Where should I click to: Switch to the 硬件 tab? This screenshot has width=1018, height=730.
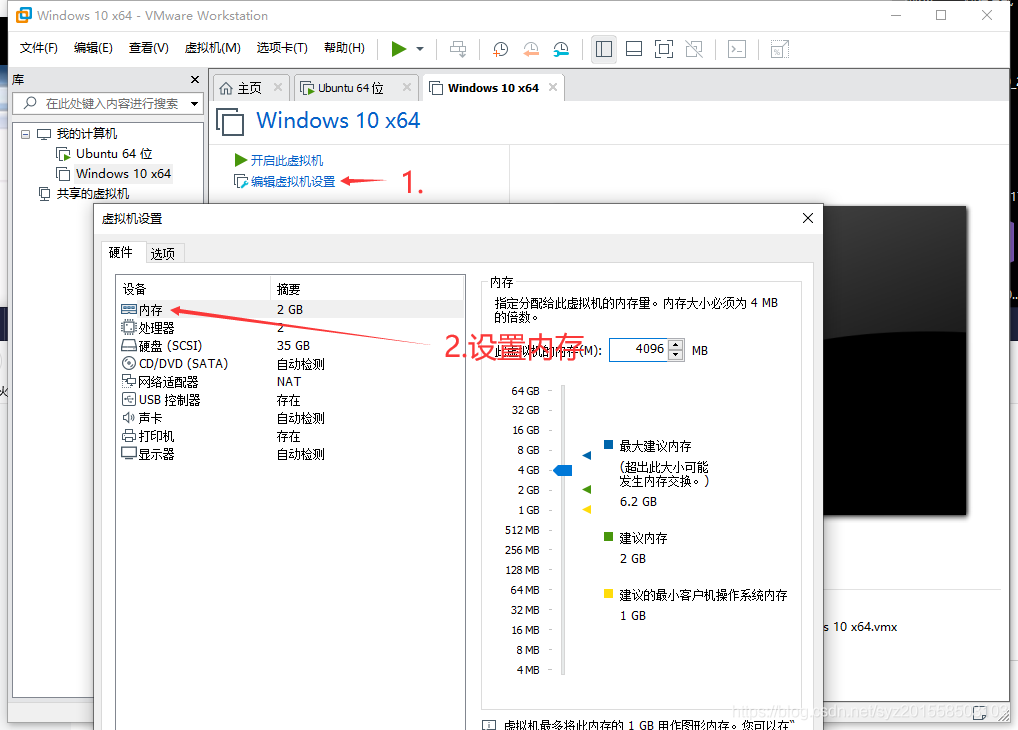click(121, 252)
